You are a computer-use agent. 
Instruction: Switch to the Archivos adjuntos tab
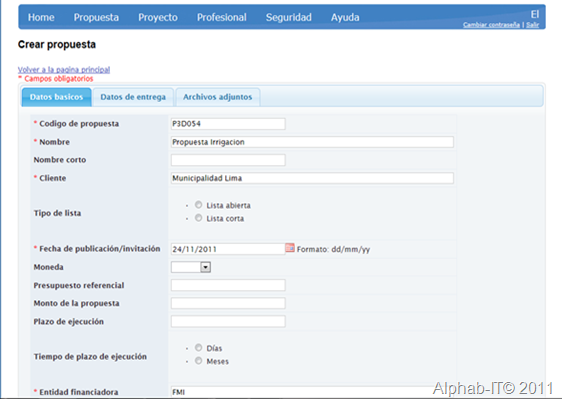pyautogui.click(x=218, y=97)
